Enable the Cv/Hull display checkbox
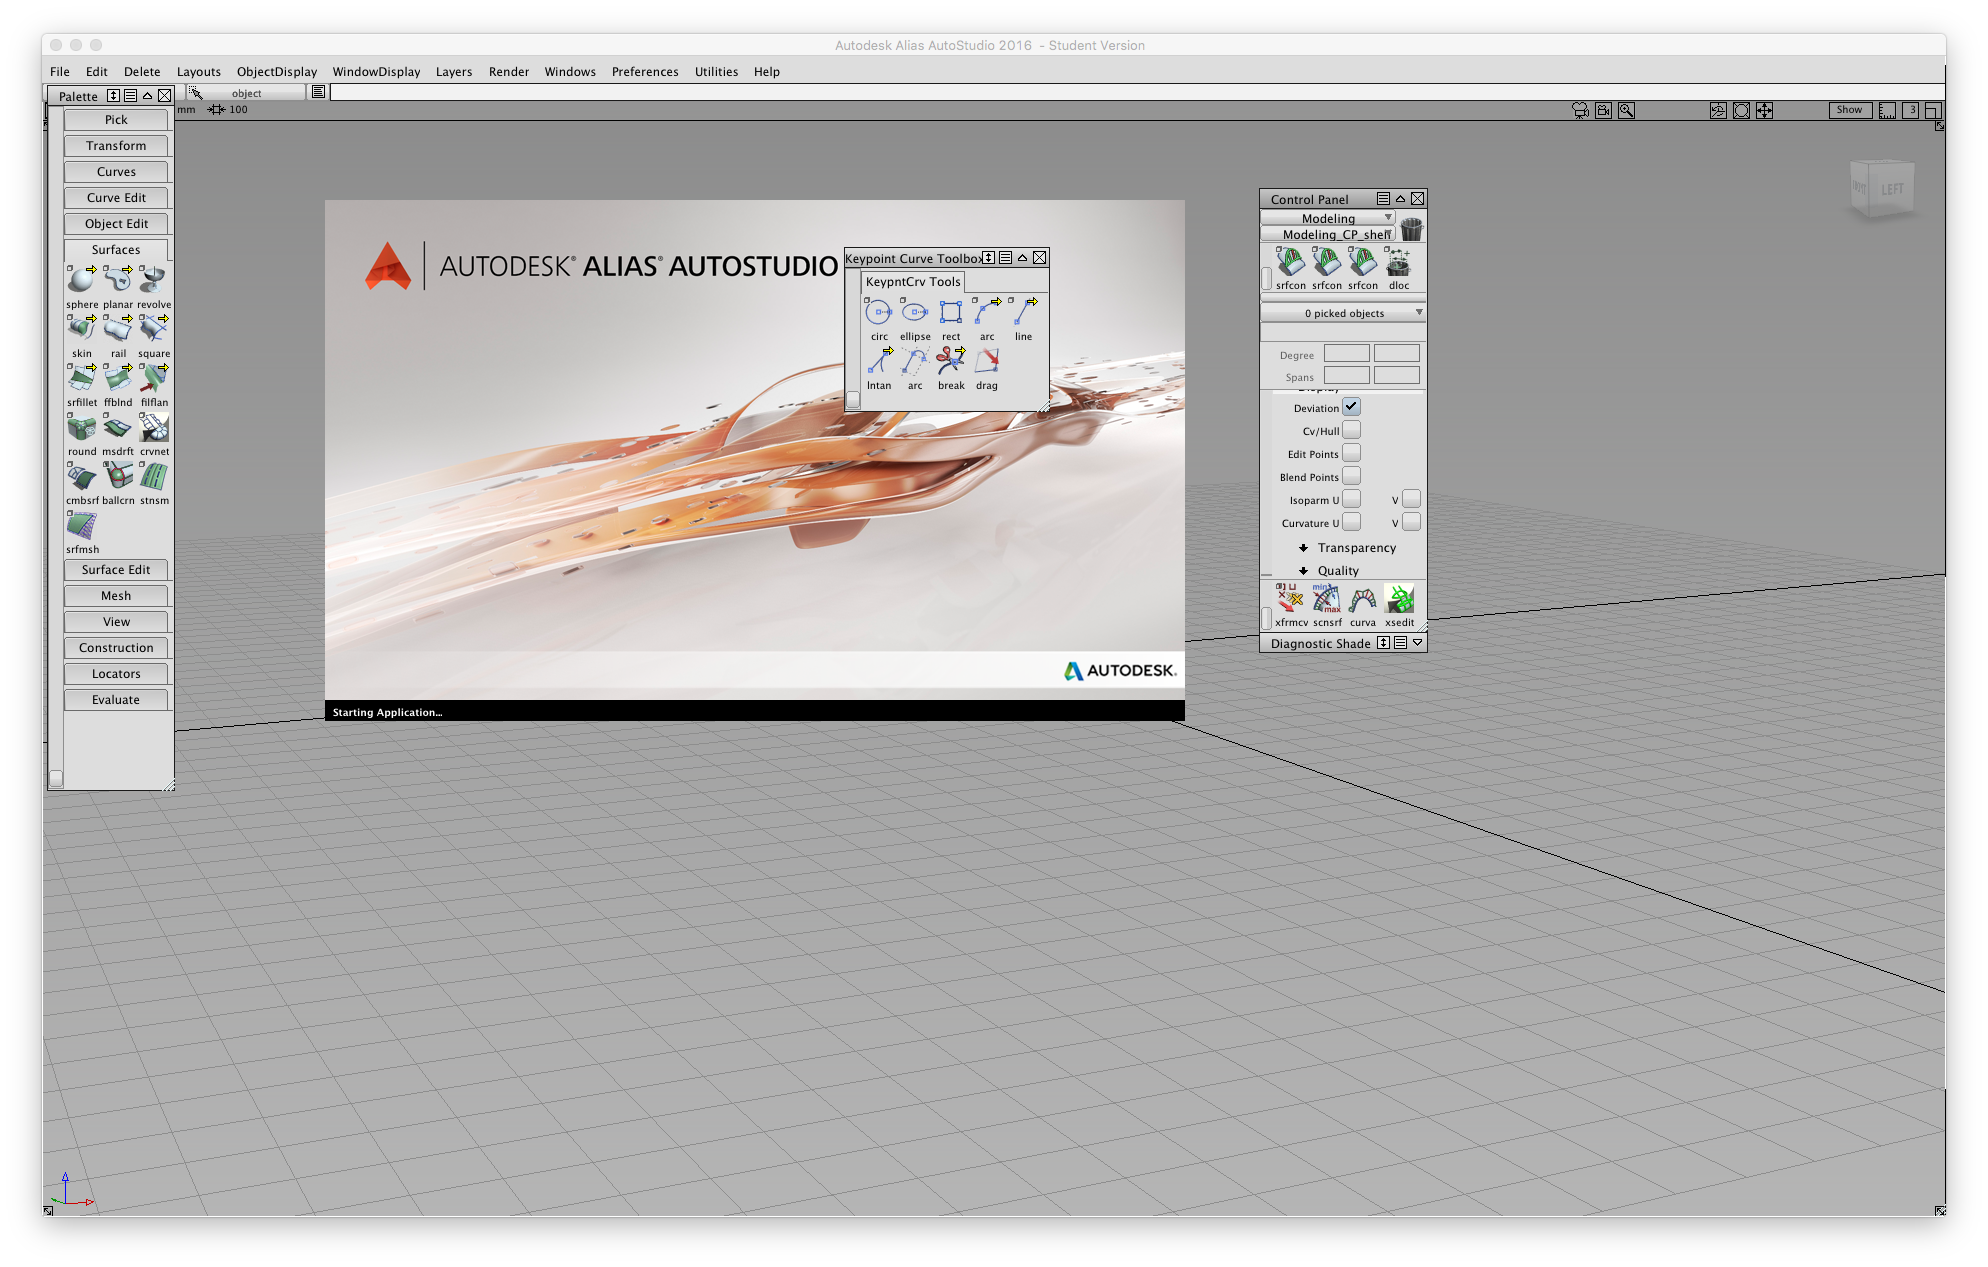 pyautogui.click(x=1352, y=429)
